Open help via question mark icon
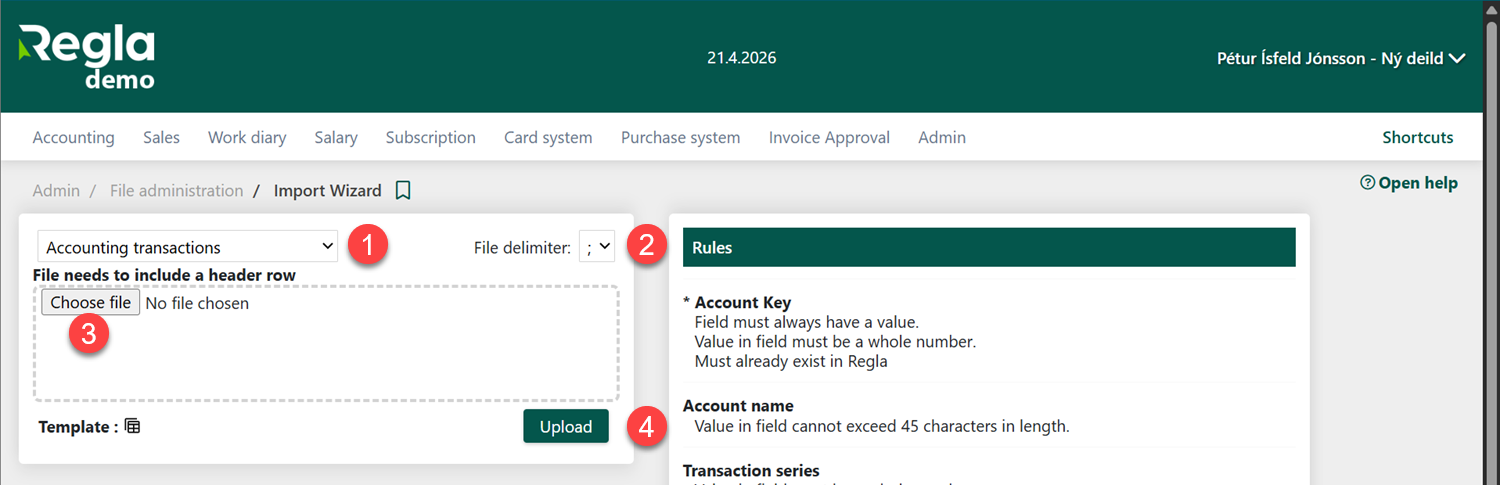Viewport: 1500px width, 485px height. (1367, 183)
